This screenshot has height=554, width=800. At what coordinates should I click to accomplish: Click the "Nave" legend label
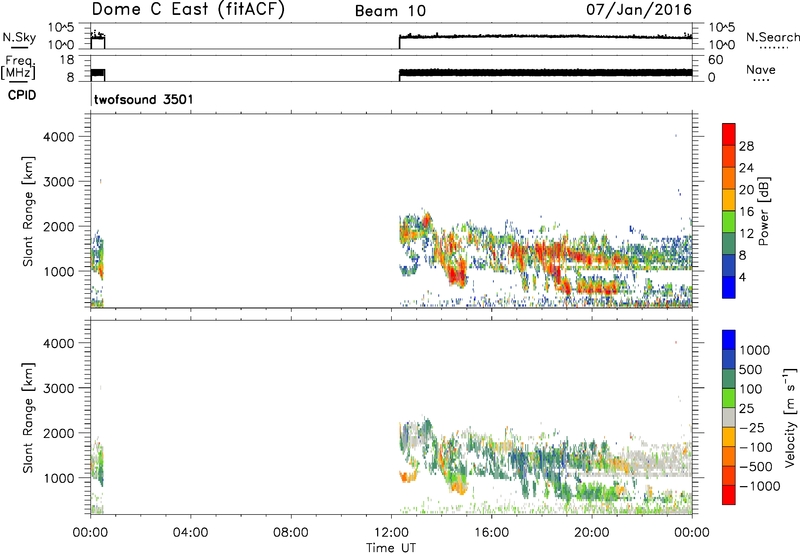[x=761, y=69]
